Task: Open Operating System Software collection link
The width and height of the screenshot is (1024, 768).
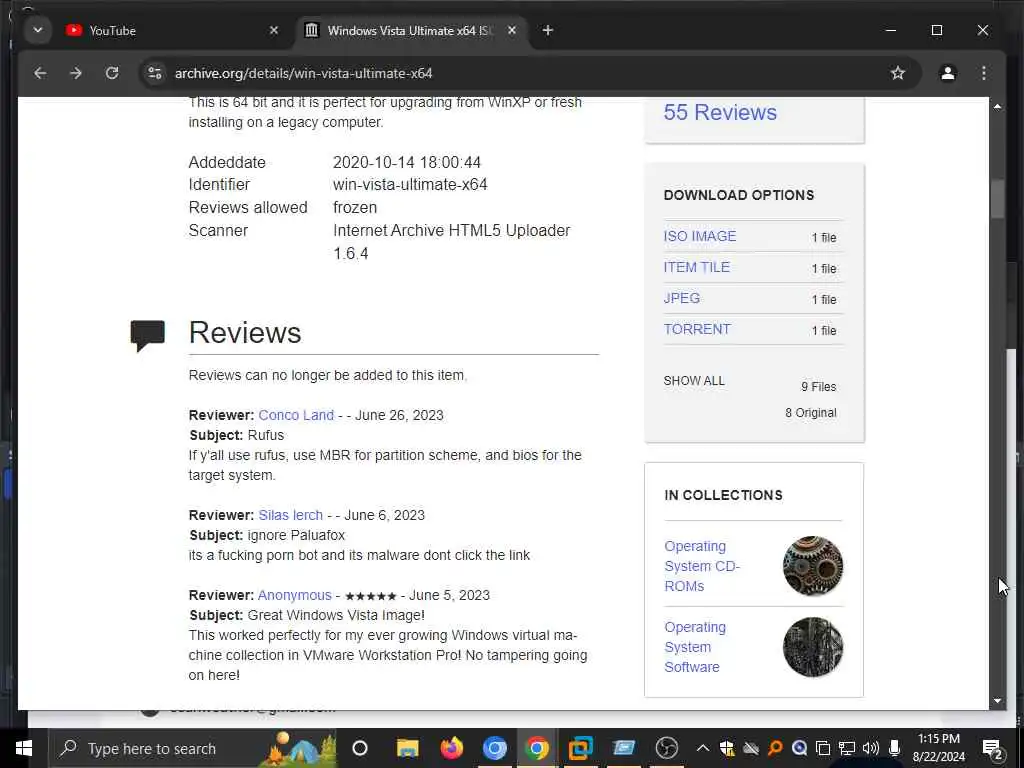Action: coord(694,647)
